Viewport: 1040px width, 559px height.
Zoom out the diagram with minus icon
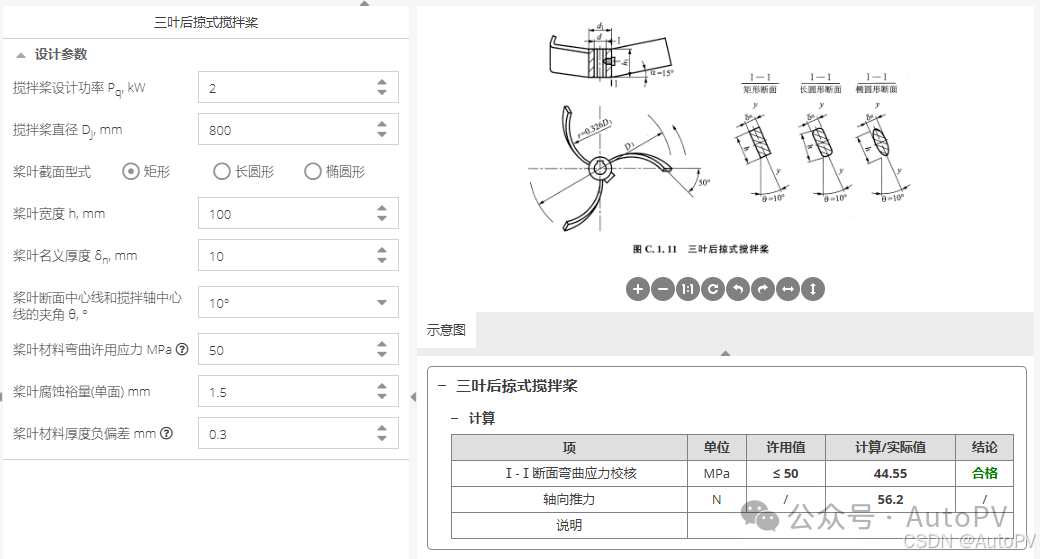click(663, 289)
